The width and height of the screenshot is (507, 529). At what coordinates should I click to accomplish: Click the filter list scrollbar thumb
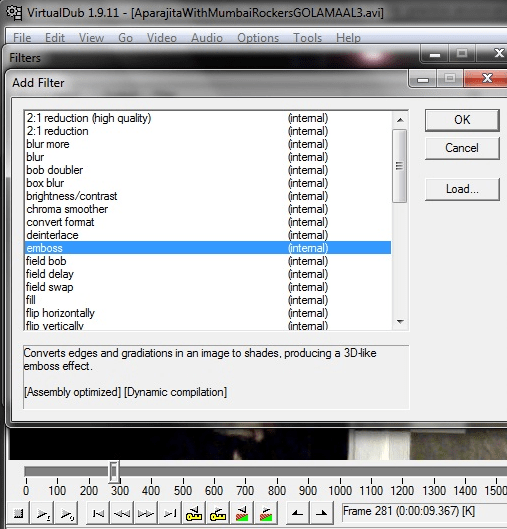click(x=400, y=166)
